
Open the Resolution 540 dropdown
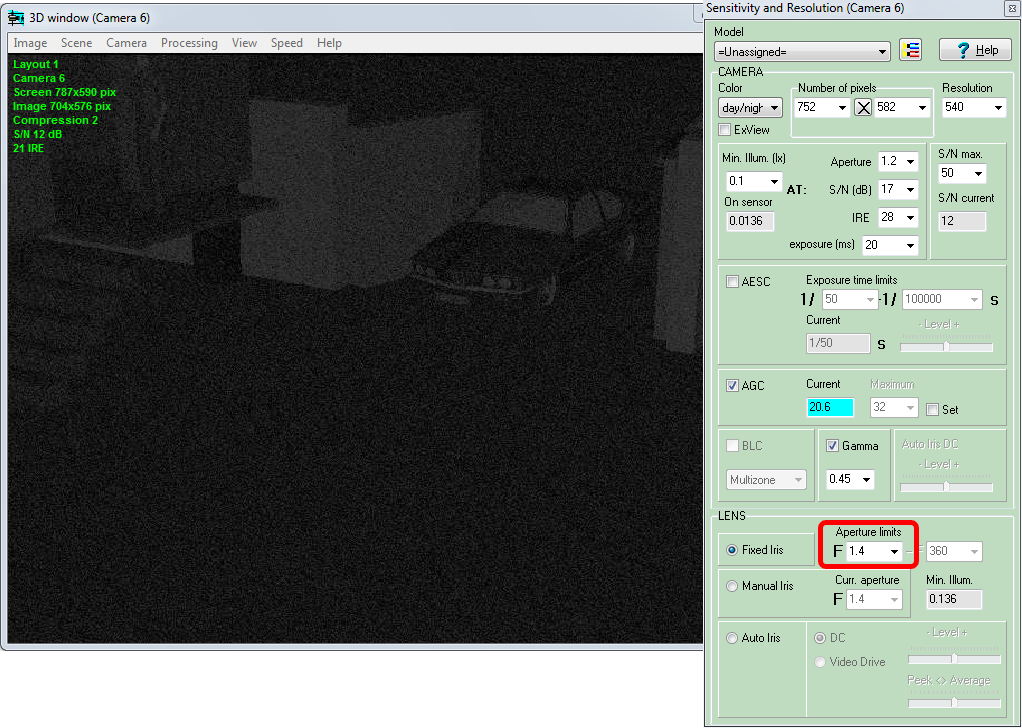coord(997,108)
